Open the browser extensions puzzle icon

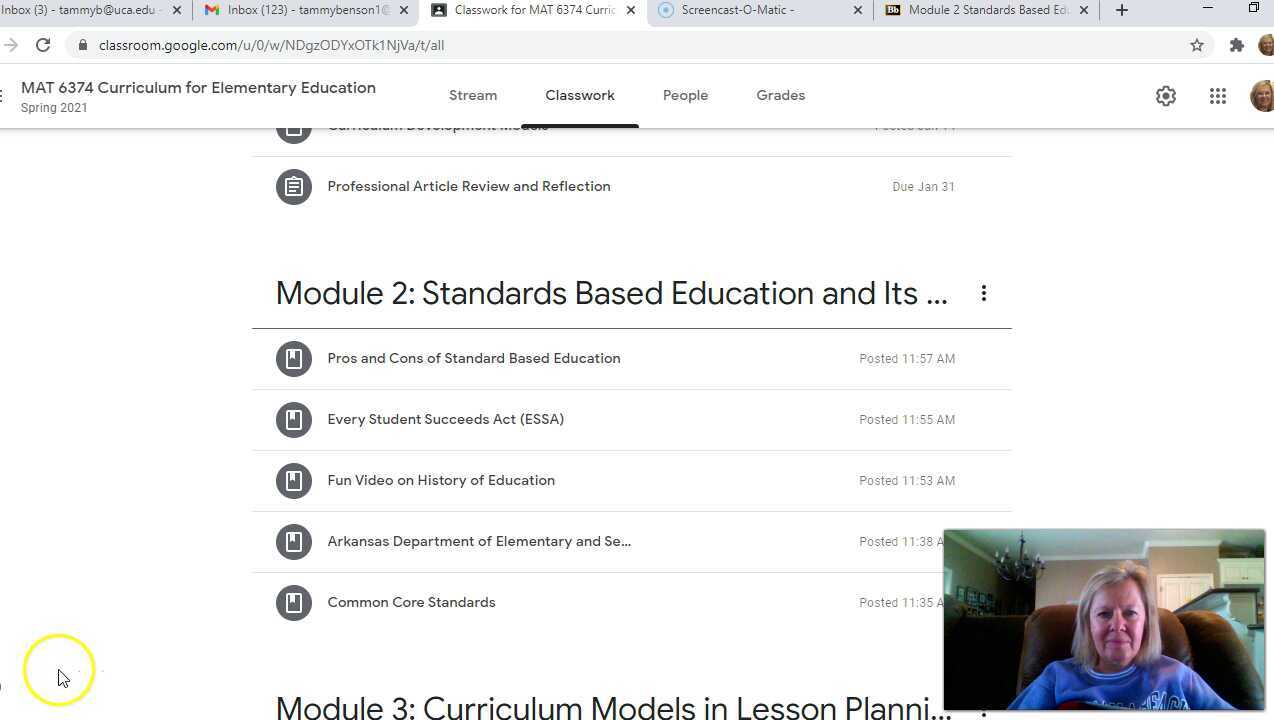click(1237, 45)
